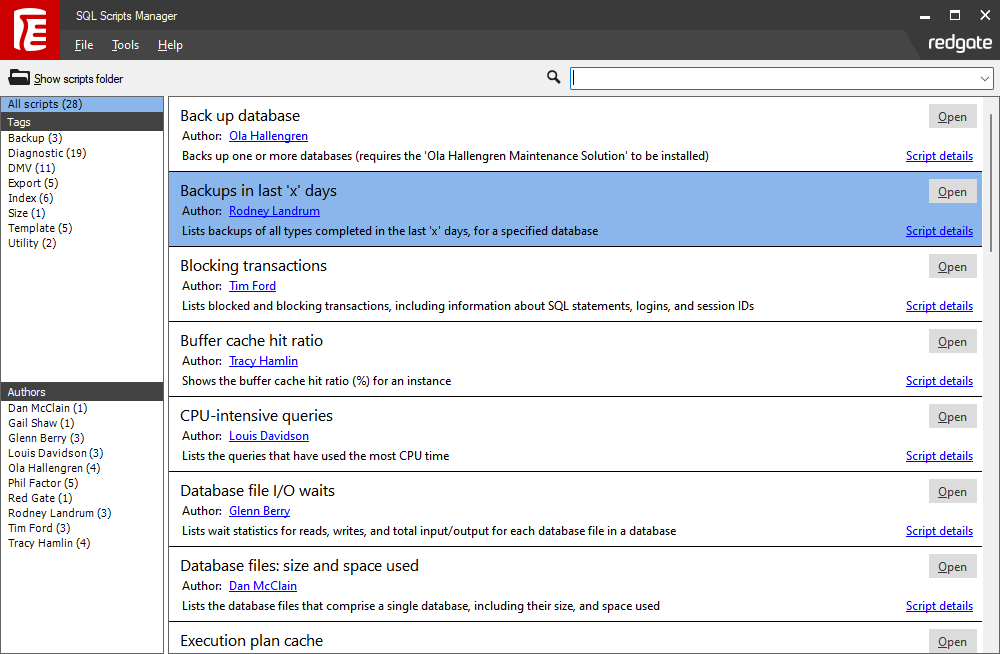Viewport: 1000px width, 654px height.
Task: Filter scripts by author Glenn Berry (3)
Action: point(46,438)
